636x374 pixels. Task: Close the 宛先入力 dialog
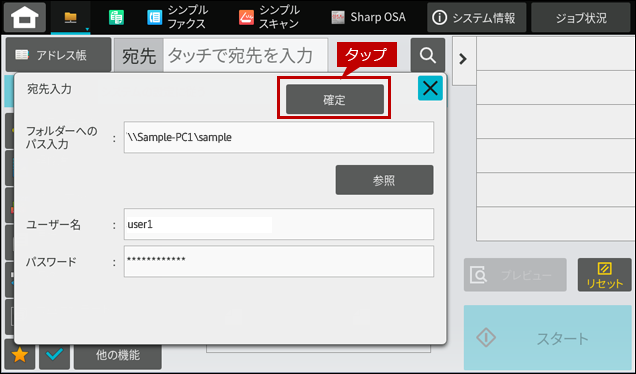coord(430,88)
